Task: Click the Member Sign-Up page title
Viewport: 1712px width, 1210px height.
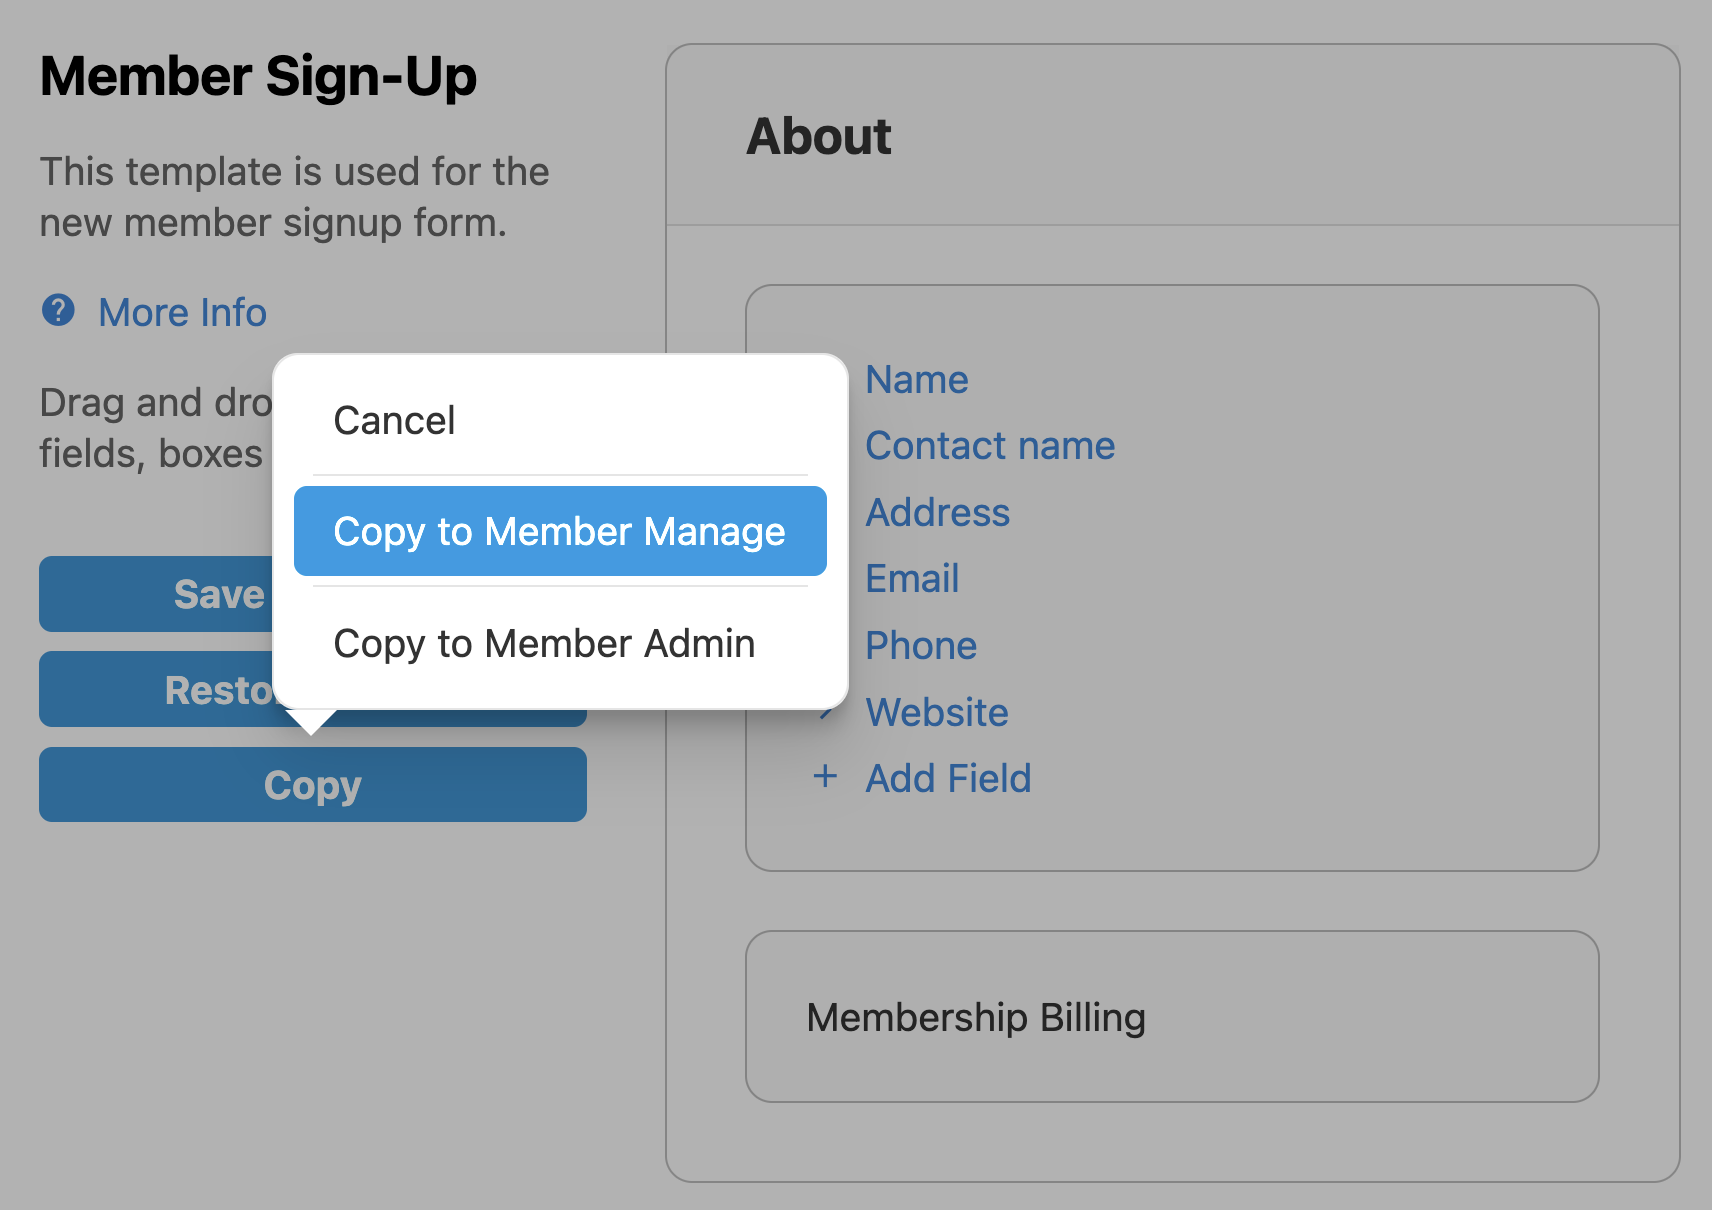Action: click(x=258, y=77)
